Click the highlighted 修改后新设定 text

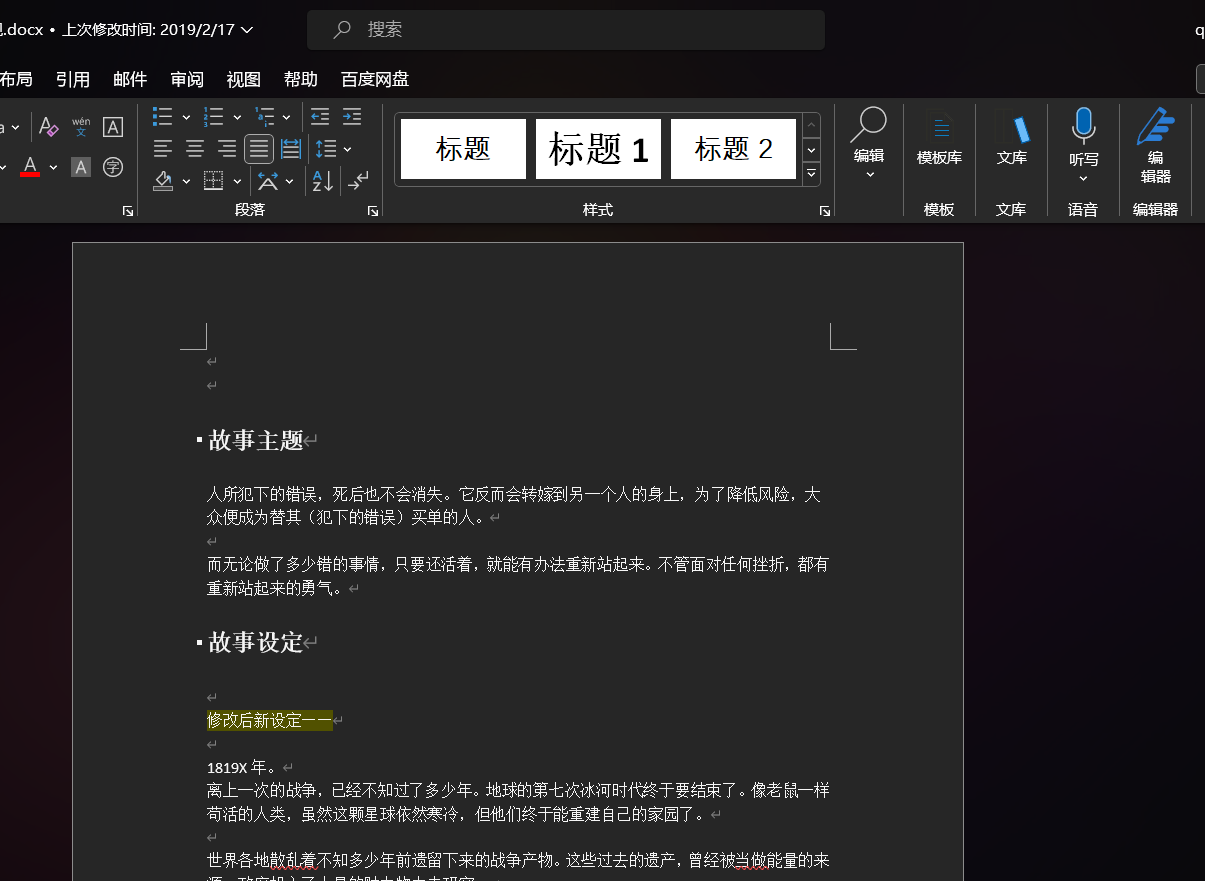269,720
